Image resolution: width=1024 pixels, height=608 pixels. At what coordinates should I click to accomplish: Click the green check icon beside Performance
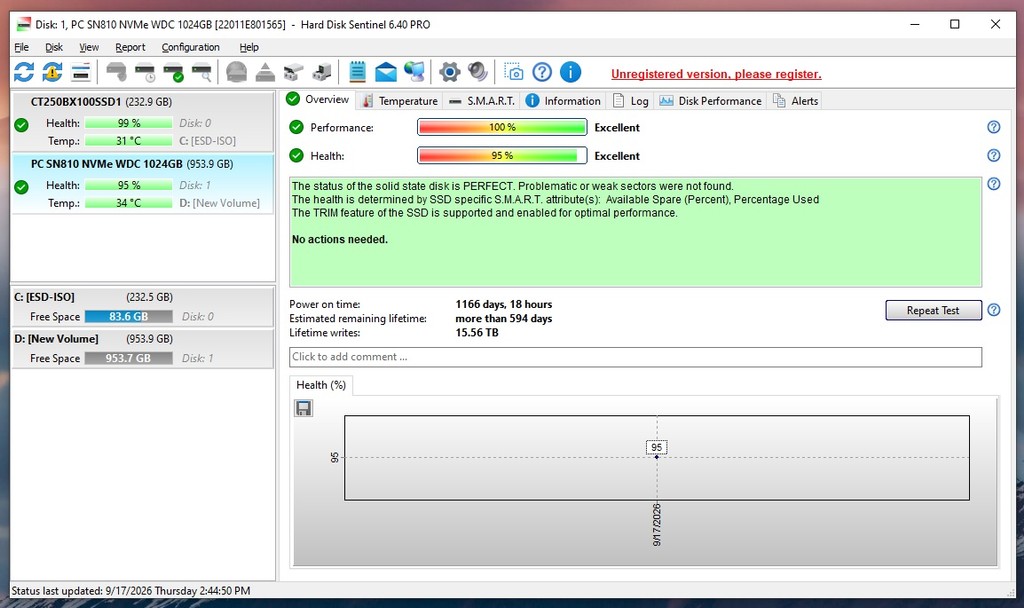(x=296, y=127)
